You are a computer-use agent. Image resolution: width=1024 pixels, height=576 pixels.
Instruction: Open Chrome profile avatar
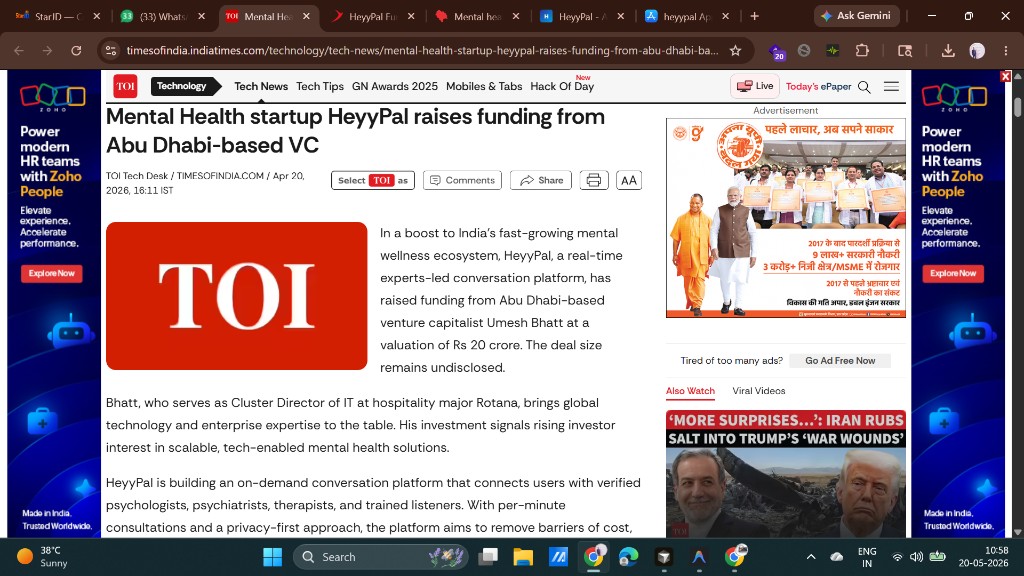tap(977, 51)
